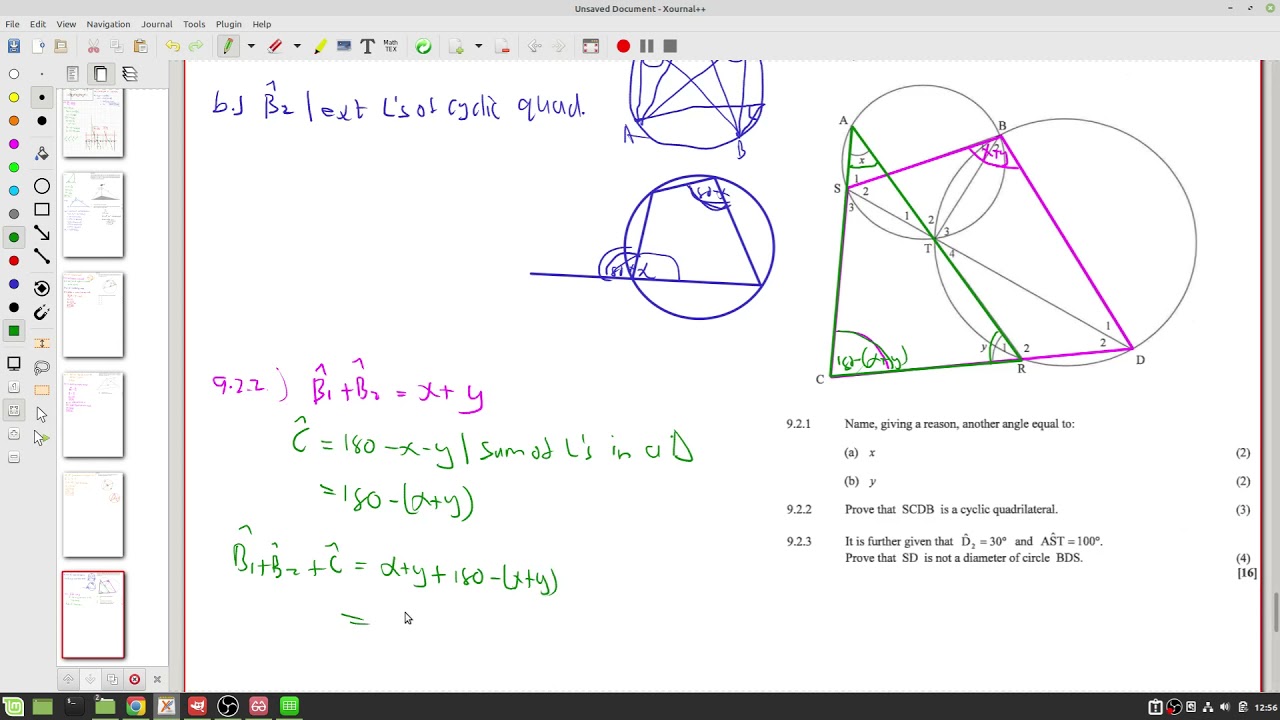The height and width of the screenshot is (720, 1280).
Task: Open OBS Studio from the taskbar
Action: coord(228,707)
